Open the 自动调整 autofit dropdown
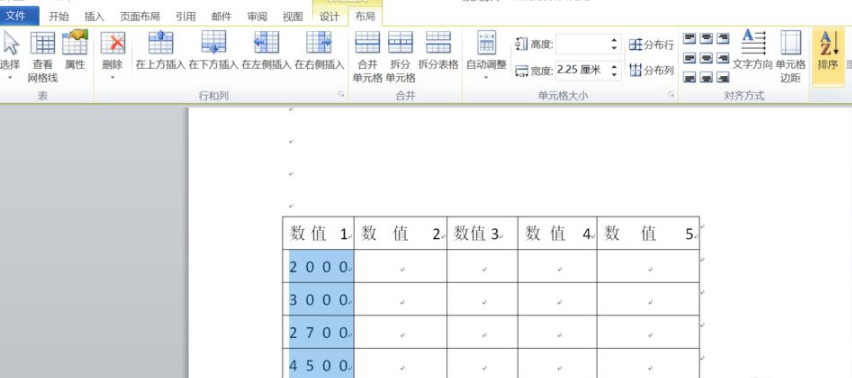852x378 pixels. pos(486,55)
